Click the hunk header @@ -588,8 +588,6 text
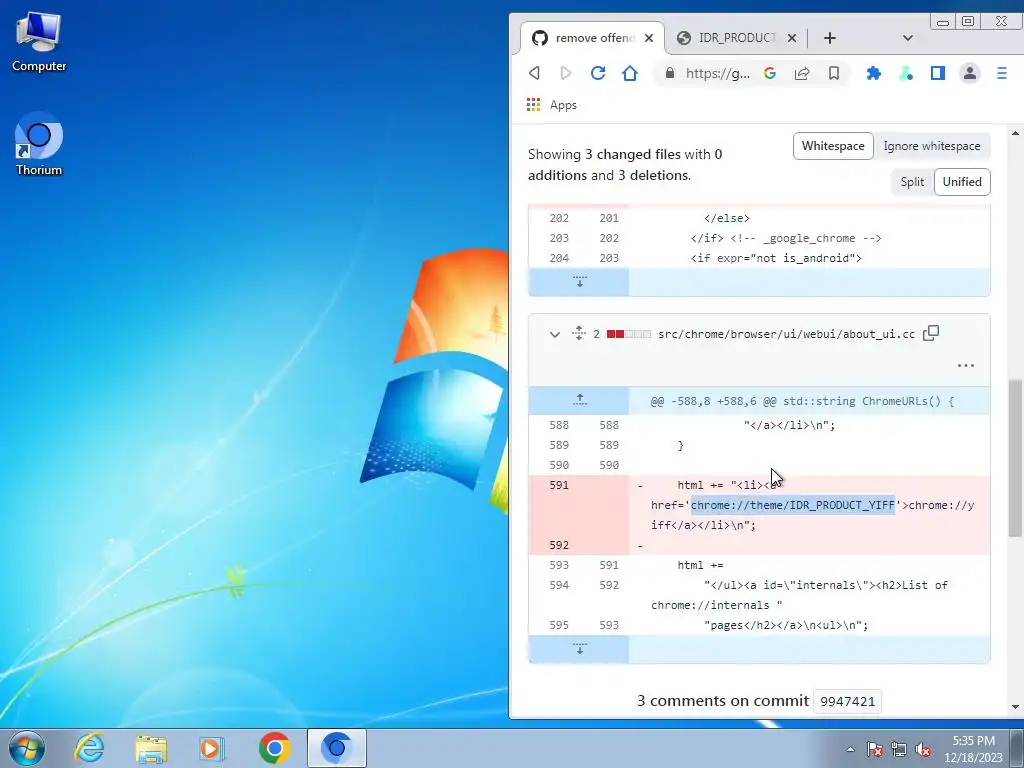This screenshot has height=768, width=1024. pyautogui.click(x=802, y=401)
